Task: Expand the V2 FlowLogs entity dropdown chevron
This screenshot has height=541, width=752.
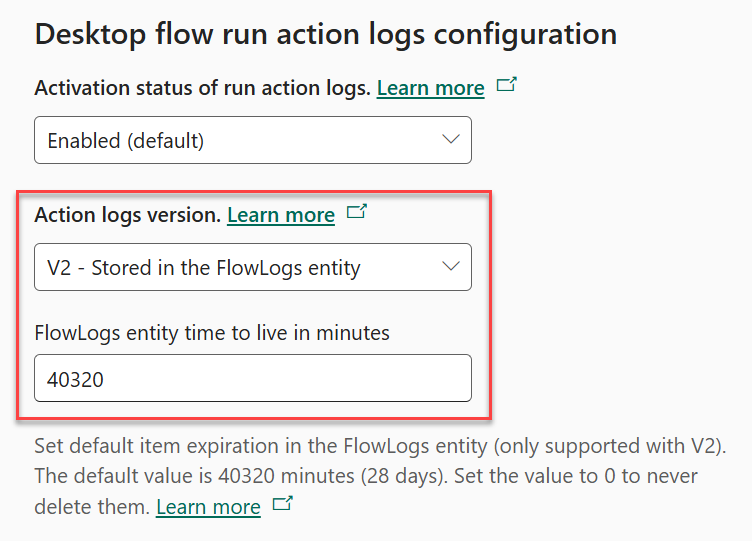Action: 451,266
